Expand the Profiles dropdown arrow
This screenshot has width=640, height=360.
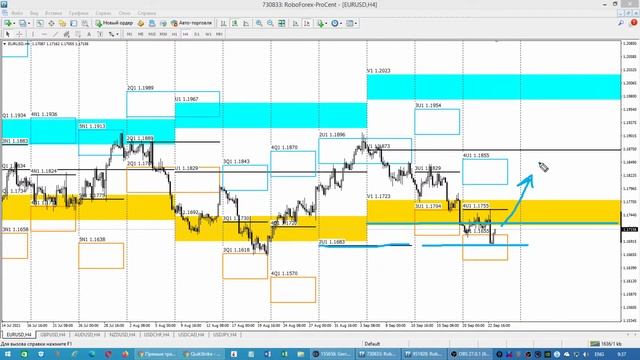pyautogui.click(x=29, y=23)
